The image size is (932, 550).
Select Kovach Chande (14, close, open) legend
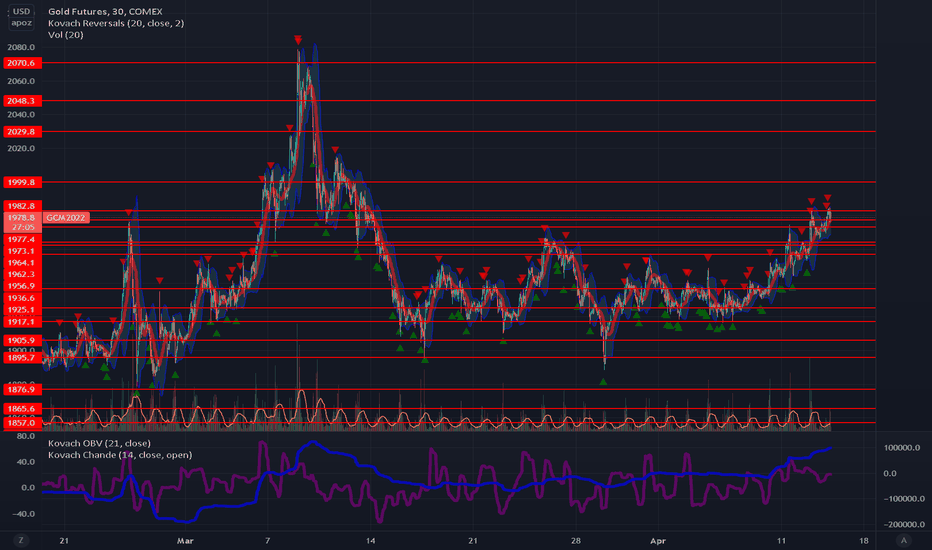click(x=120, y=455)
